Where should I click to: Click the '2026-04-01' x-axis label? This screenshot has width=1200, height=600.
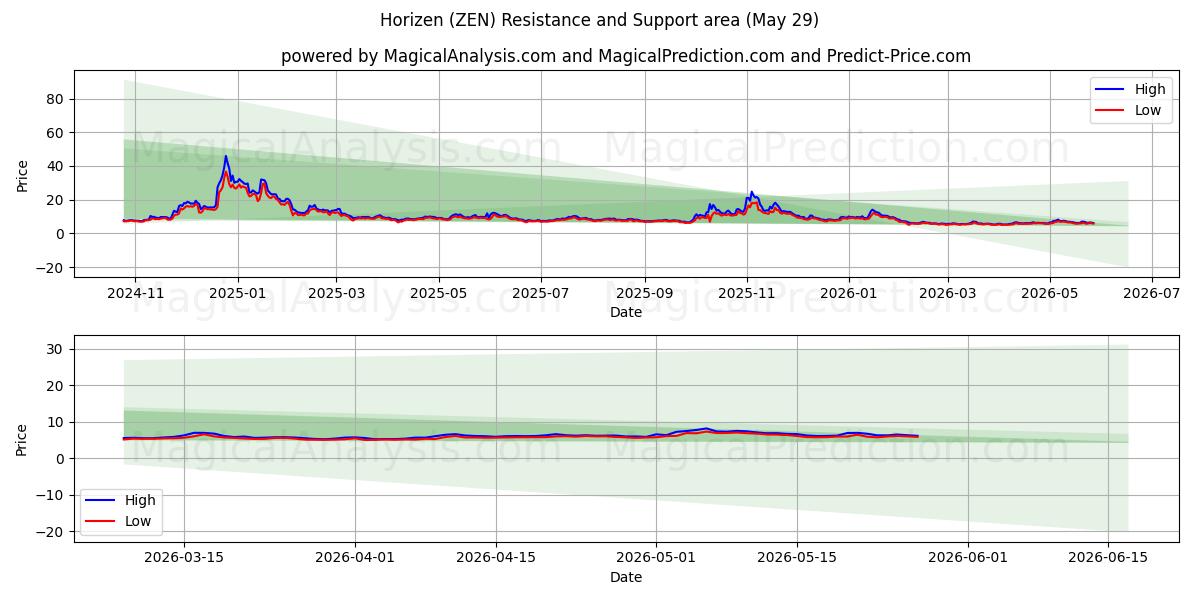(x=355, y=559)
